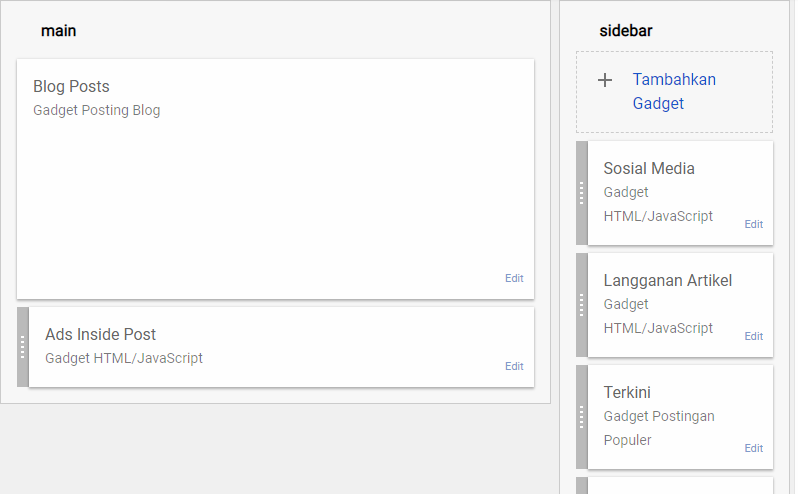Viewport: 798px width, 494px height.
Task: Click the Tambahkan Gadget link
Action: [x=673, y=91]
